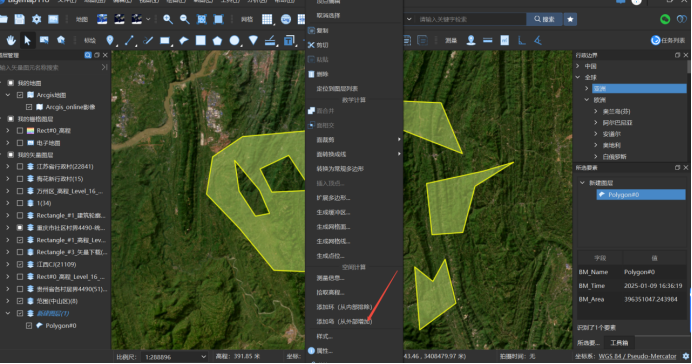Screen dimensions: 692x364
Task: Open dropdown arrow beside map thumbnails
Action: [148, 19]
